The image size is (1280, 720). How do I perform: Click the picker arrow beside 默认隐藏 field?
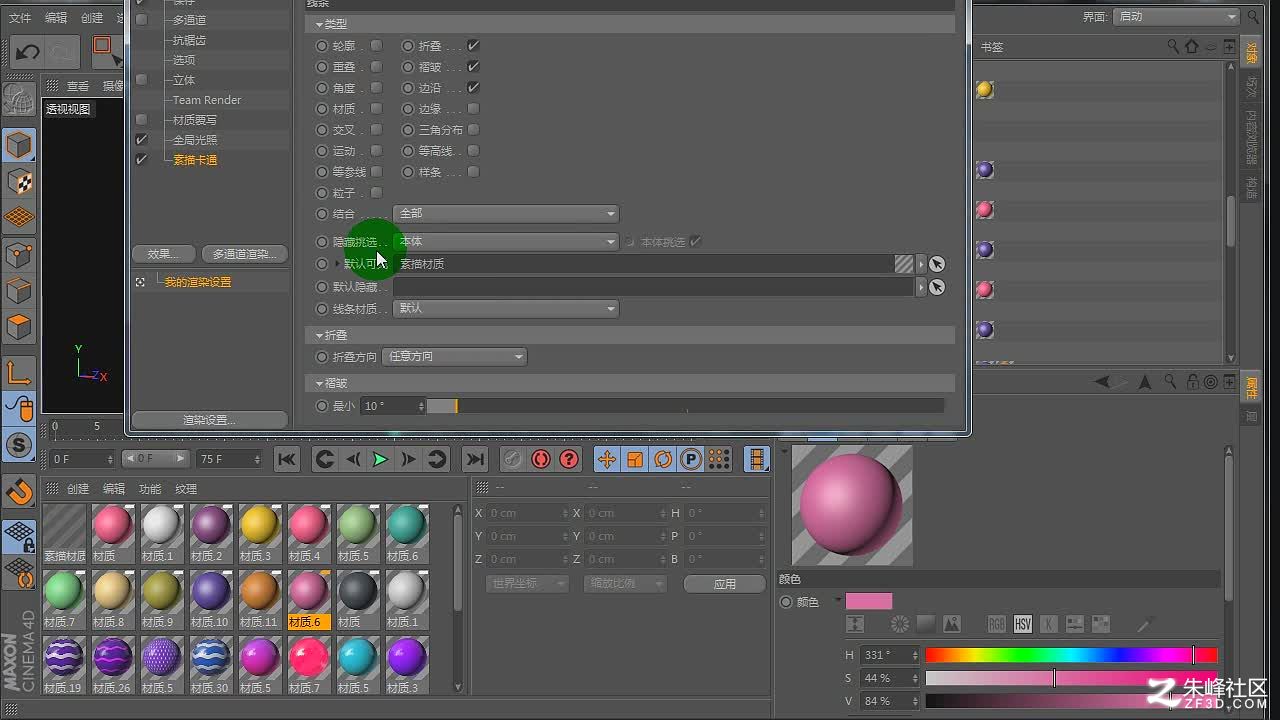coord(937,287)
